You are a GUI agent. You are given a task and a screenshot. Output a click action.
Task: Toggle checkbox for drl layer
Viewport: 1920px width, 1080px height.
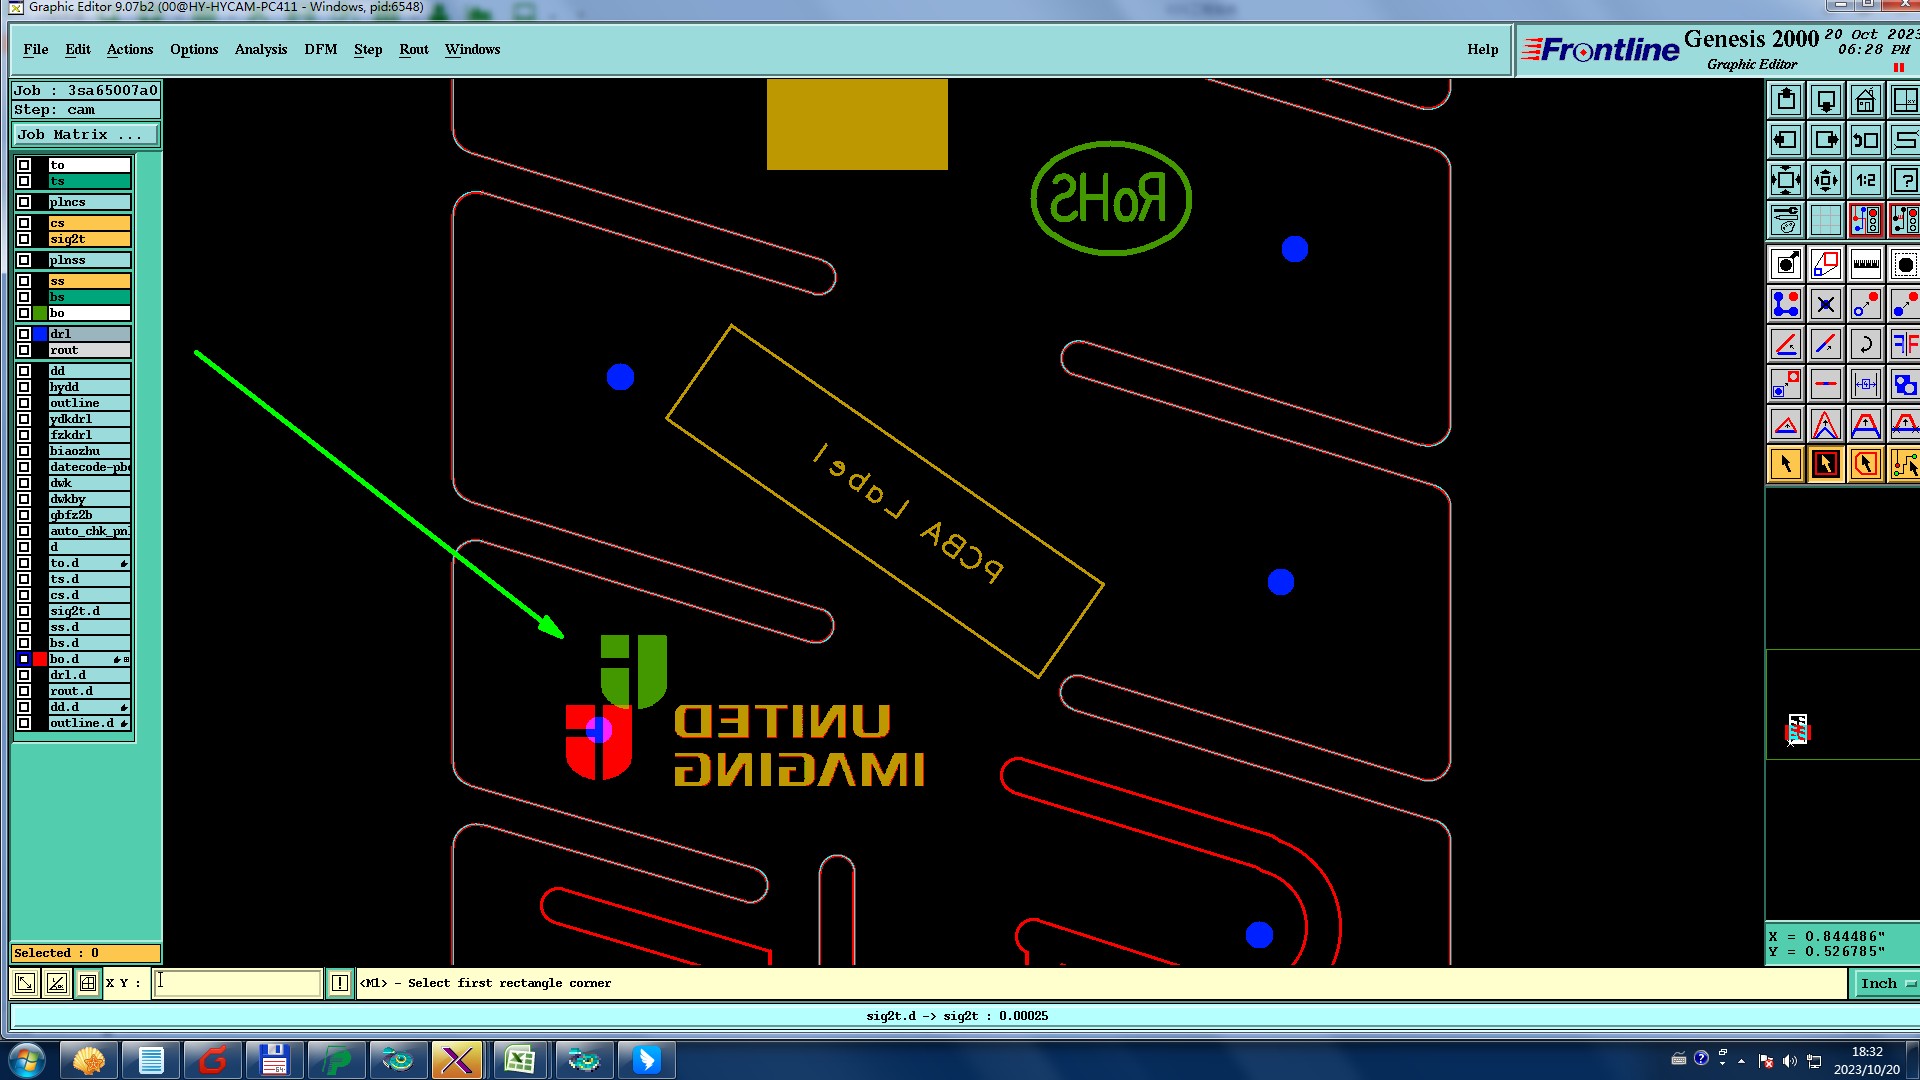click(x=24, y=334)
